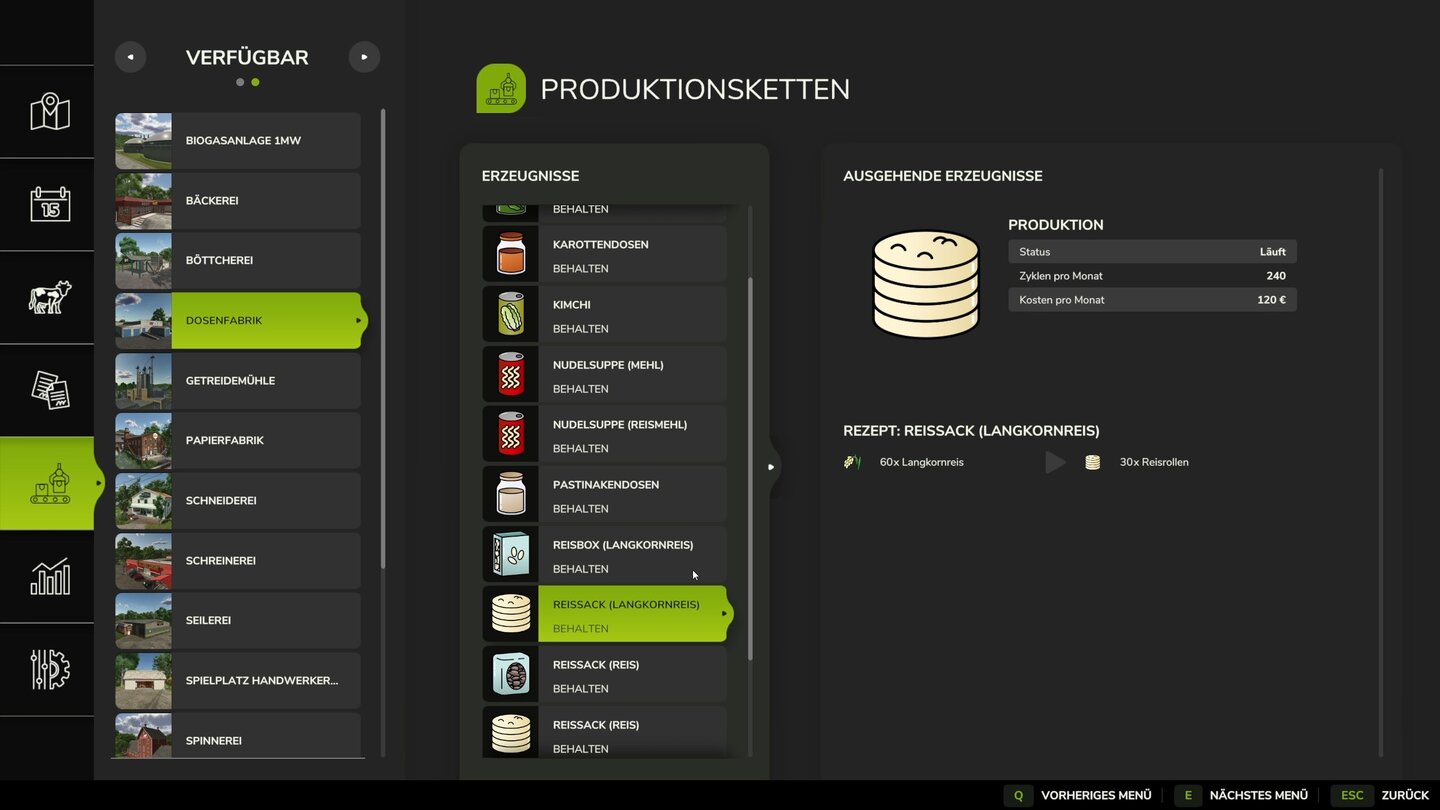This screenshot has width=1440, height=810.
Task: Click the Nudelsuppe (Reismehl) can icon
Action: pos(511,434)
